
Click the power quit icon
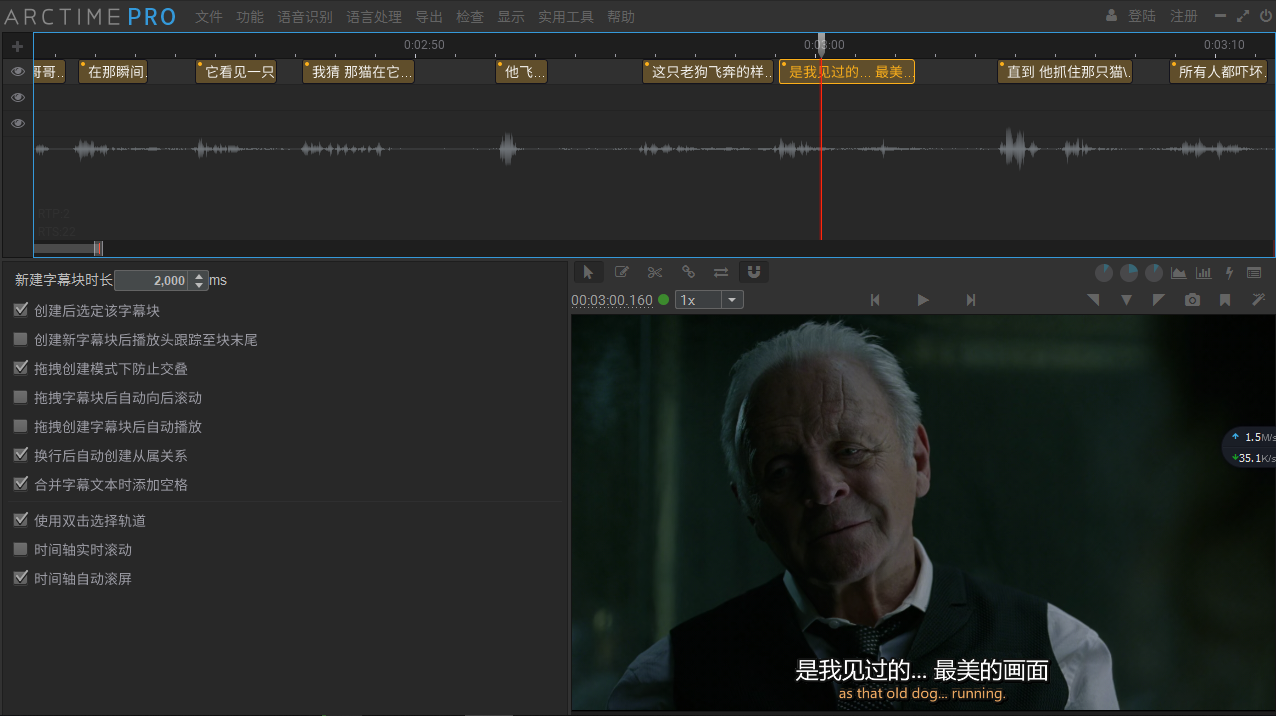(x=1265, y=16)
